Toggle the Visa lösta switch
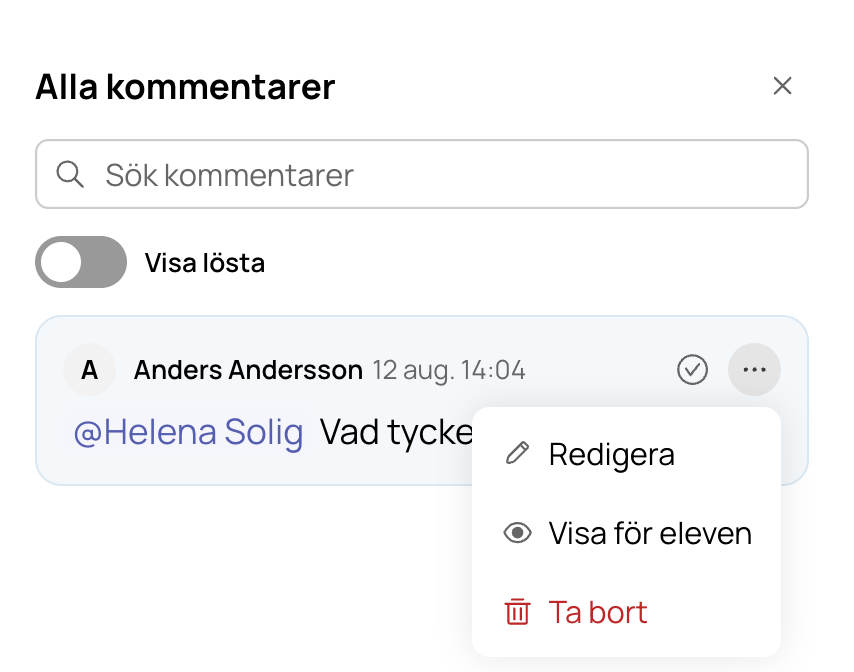Screen dimensions: 854x672 click(81, 262)
